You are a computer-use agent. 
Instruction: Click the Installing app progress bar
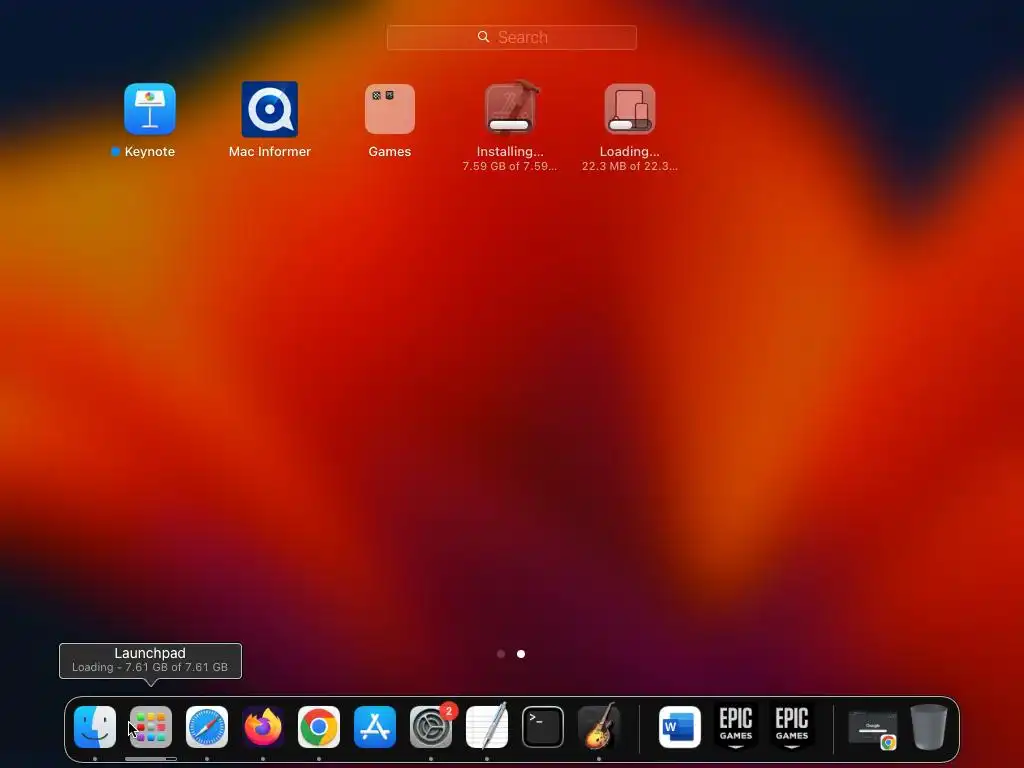click(509, 125)
